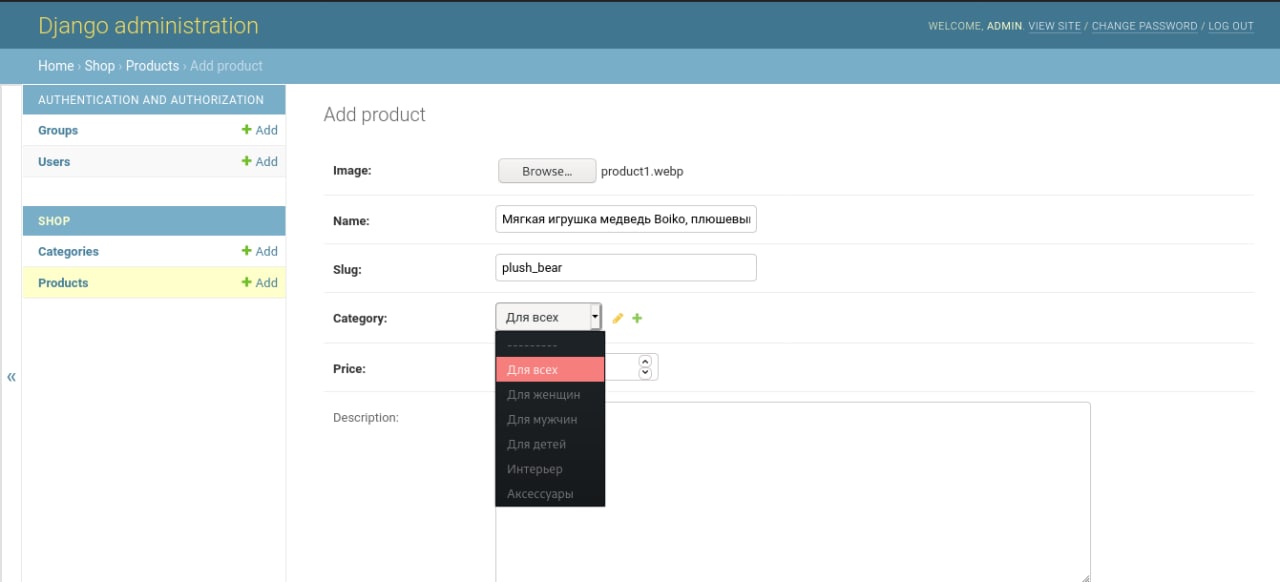Choose Для всех from the category list
The height and width of the screenshot is (582, 1280).
550,370
